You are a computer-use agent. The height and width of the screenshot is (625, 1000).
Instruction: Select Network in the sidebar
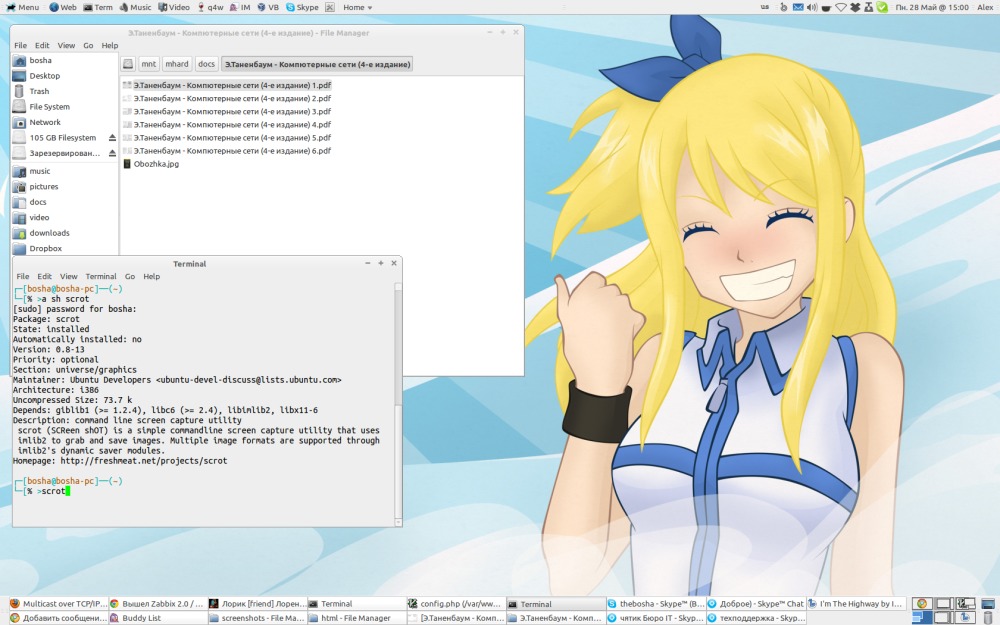coord(64,122)
